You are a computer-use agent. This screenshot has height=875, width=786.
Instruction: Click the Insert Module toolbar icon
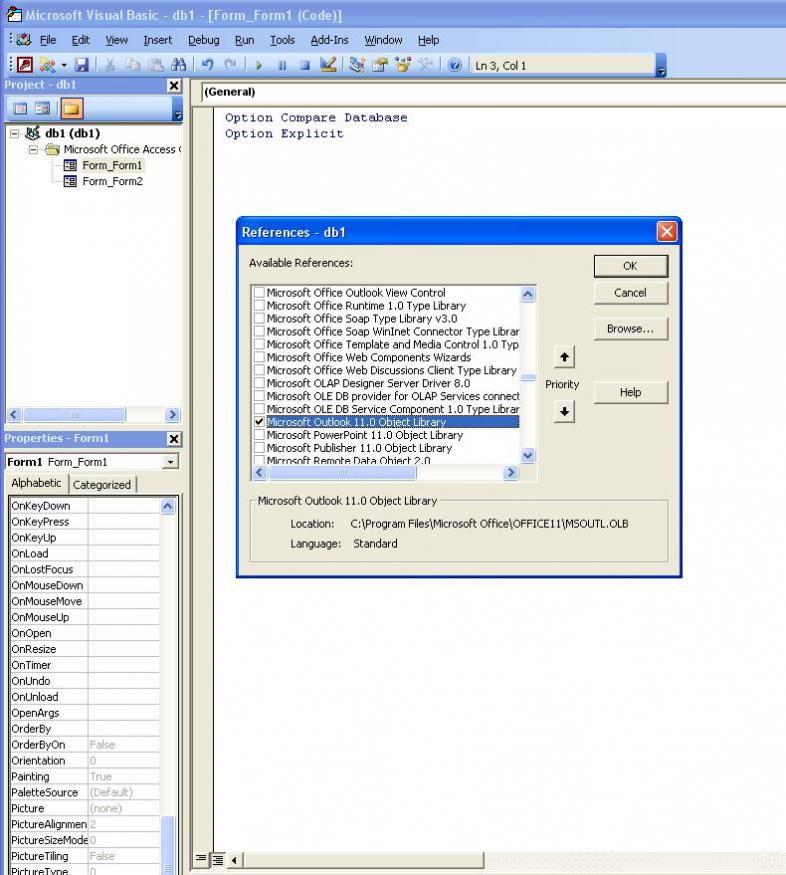tap(47, 65)
